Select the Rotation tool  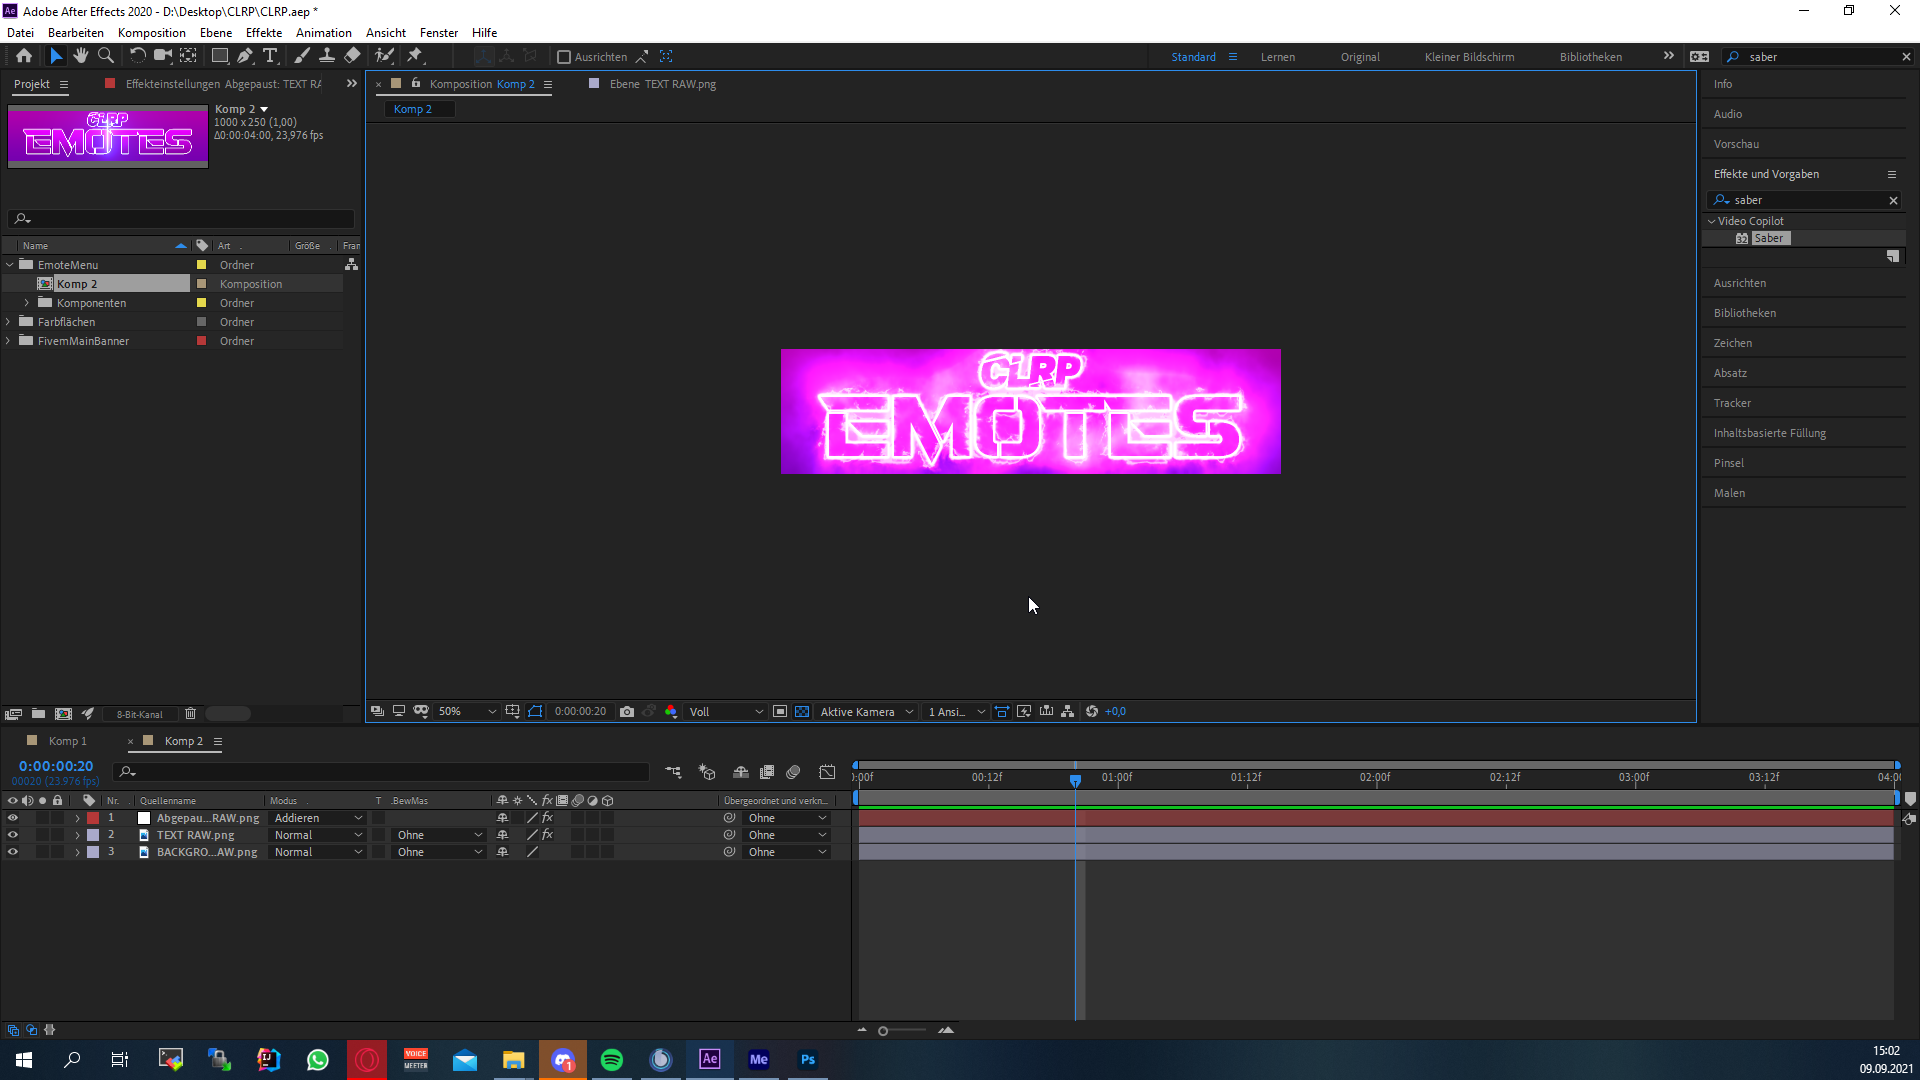tap(137, 56)
